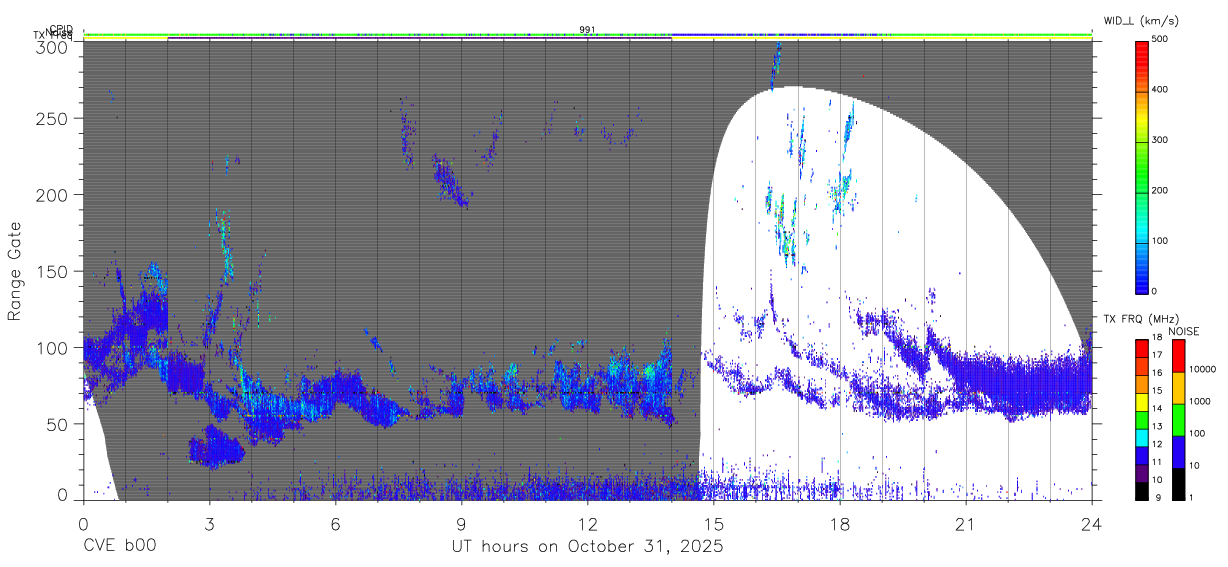Image resolution: width=1228 pixels, height=567 pixels.
Task: Click the yellow 14–15 MHz TX FRQ swatch
Action: [1140, 401]
